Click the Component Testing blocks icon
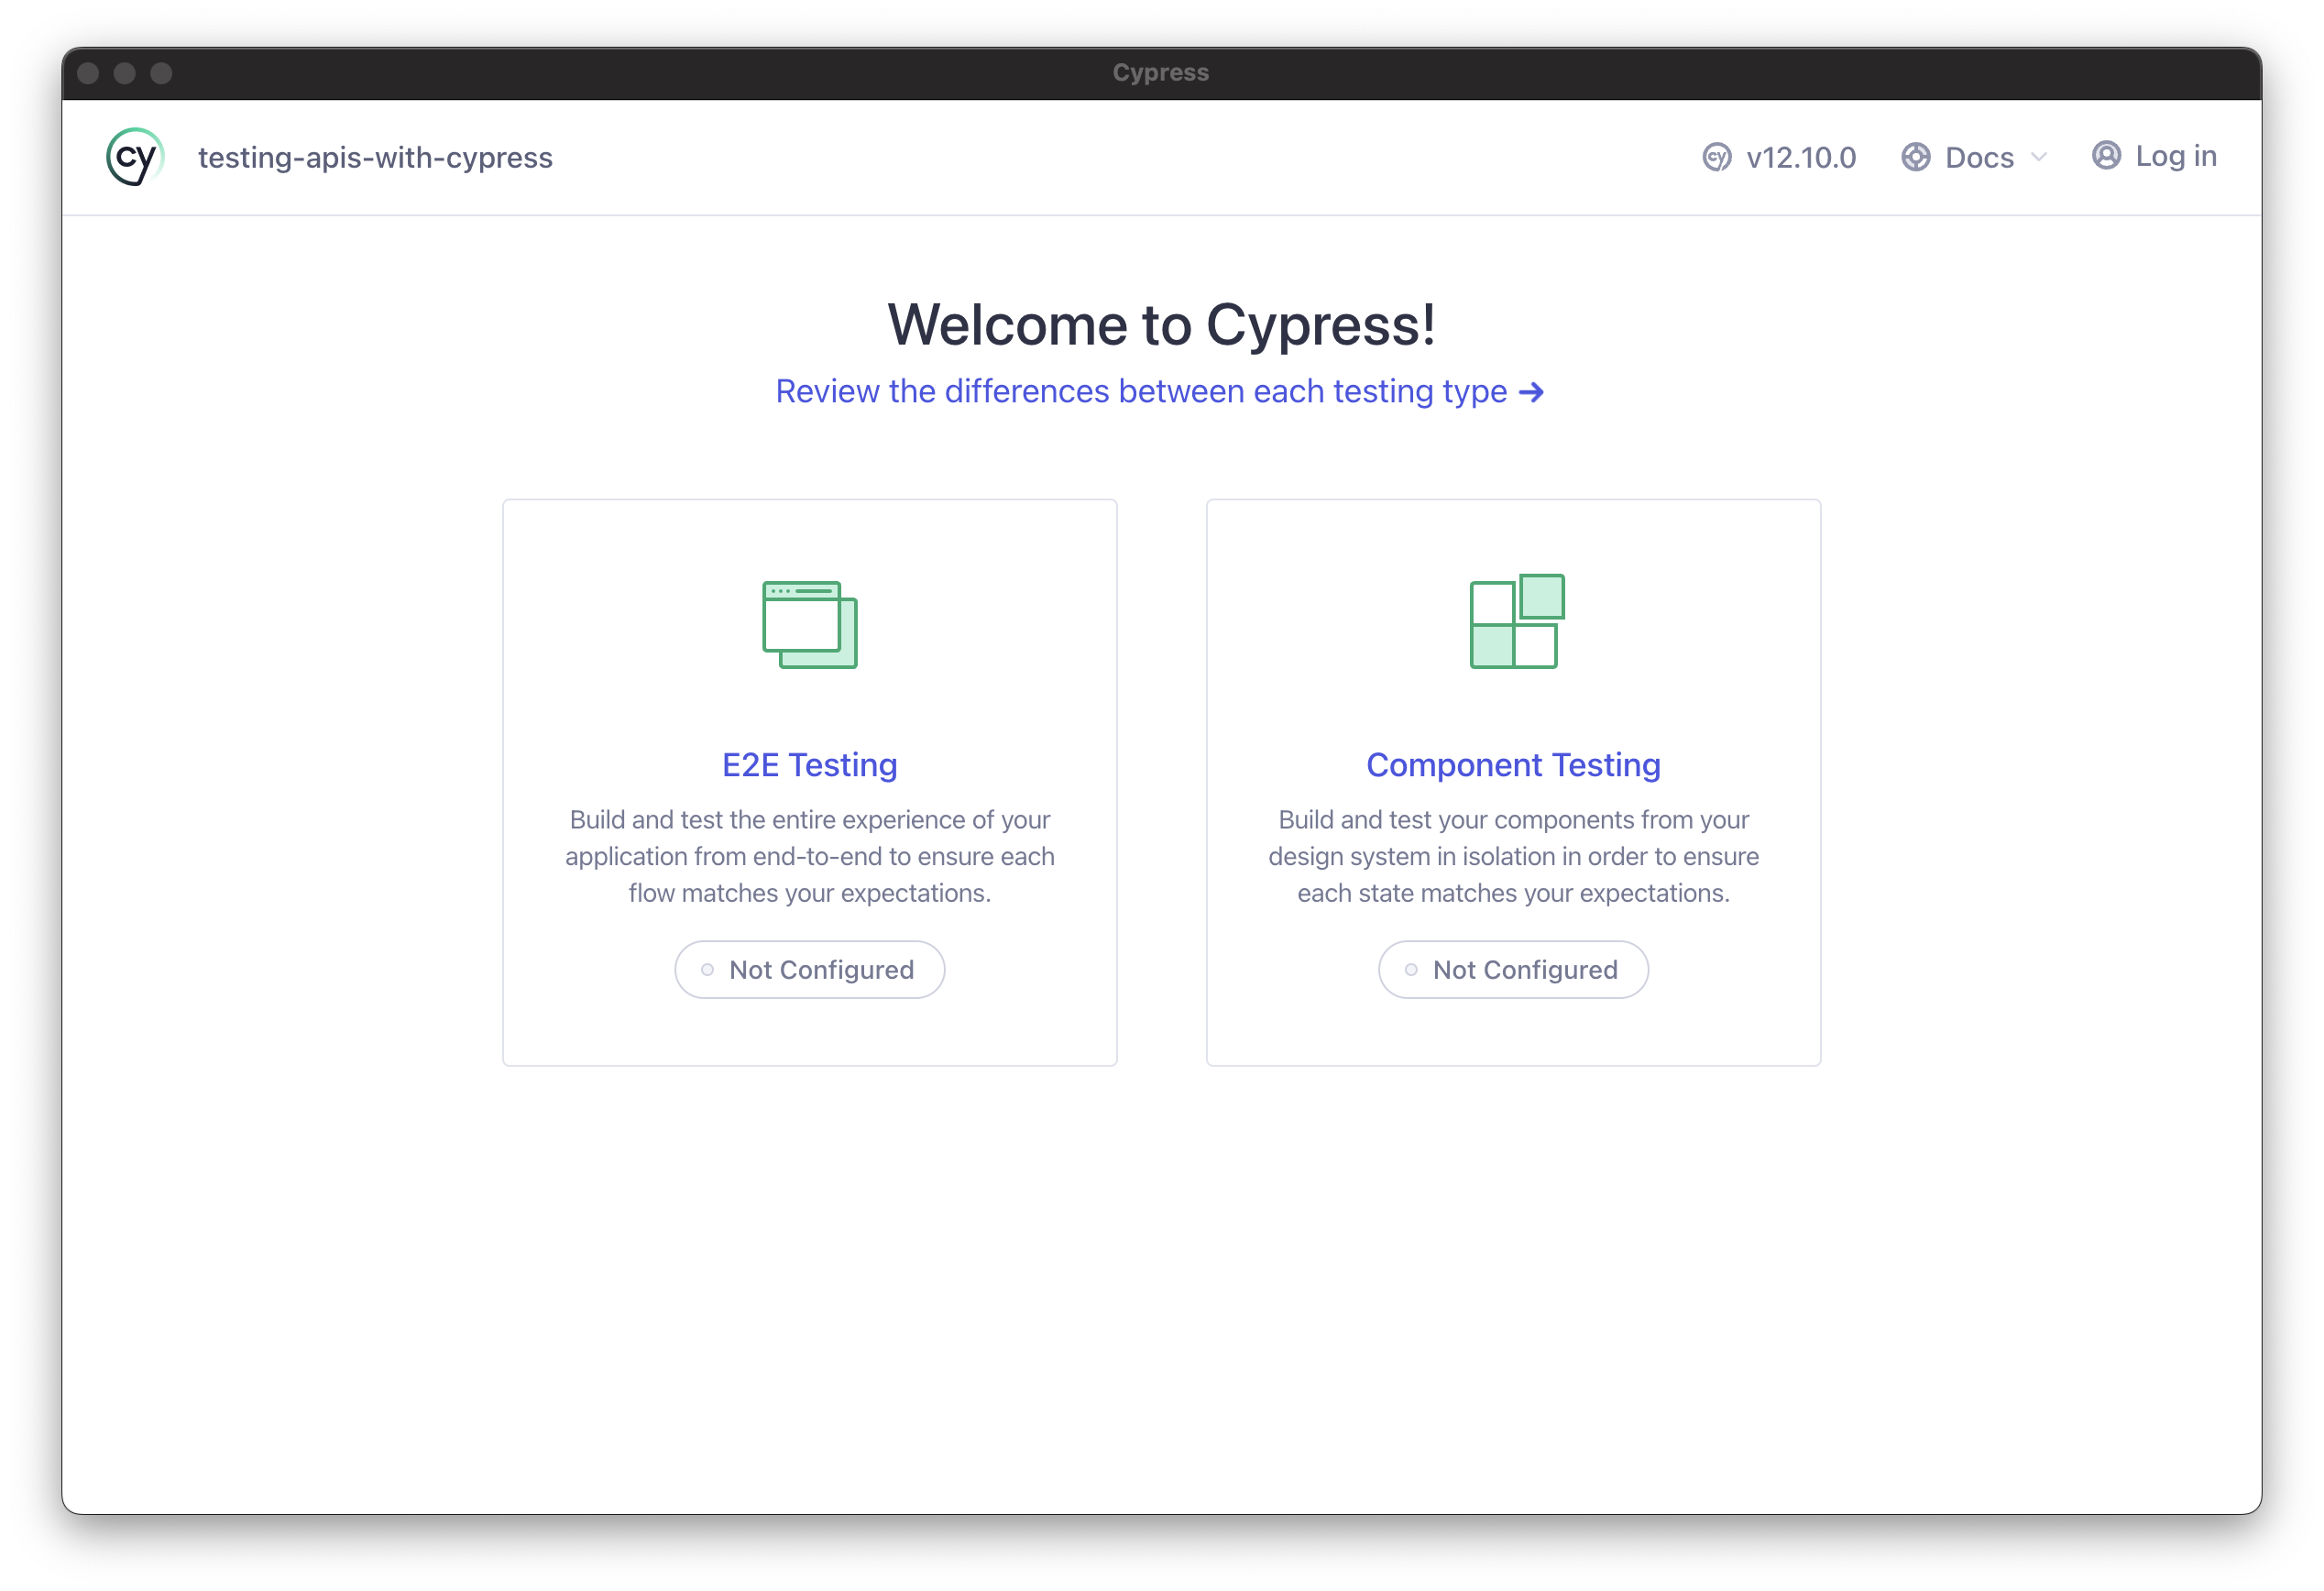 (1516, 621)
